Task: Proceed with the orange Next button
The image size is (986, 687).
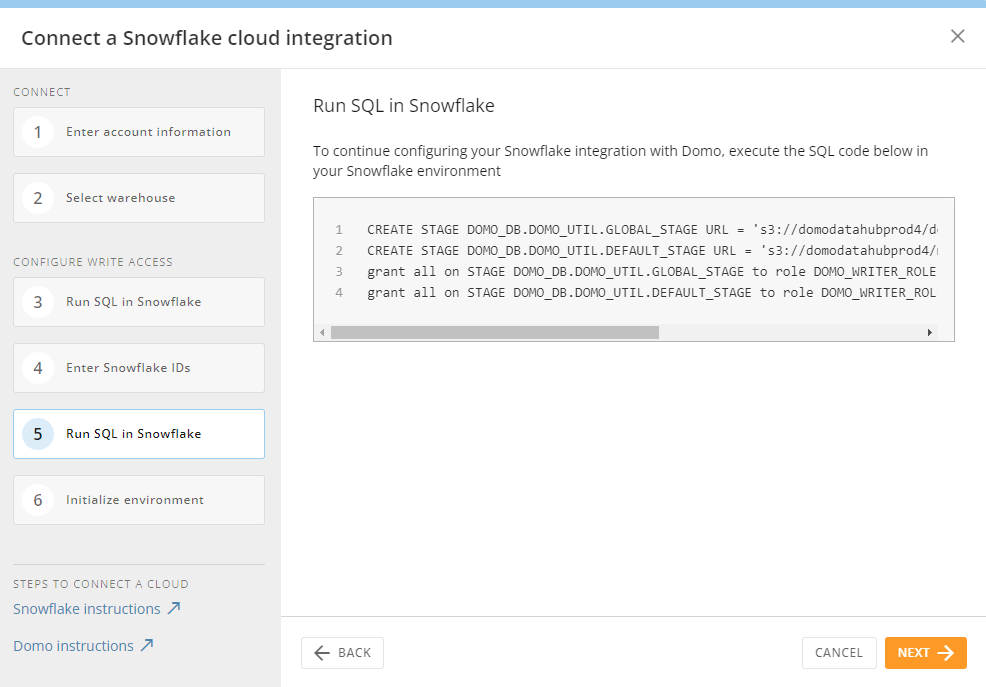Action: [925, 653]
